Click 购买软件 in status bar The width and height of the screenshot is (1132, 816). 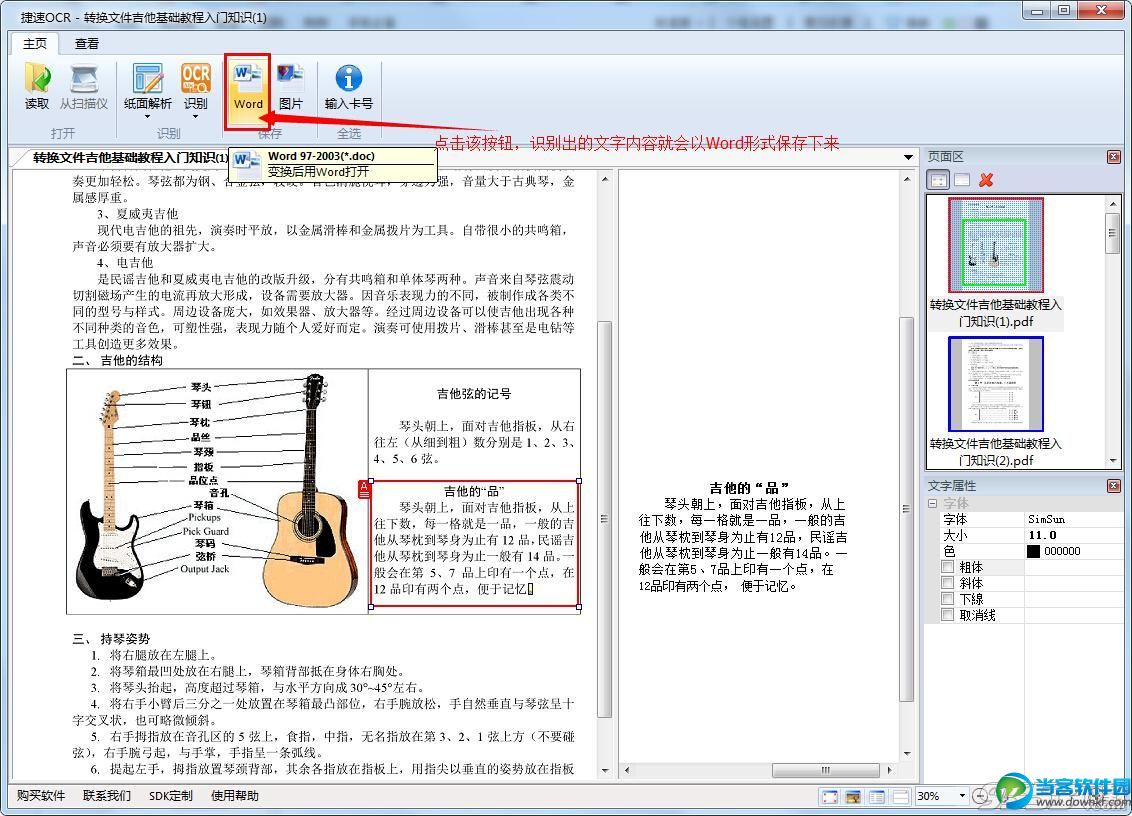click(x=41, y=796)
